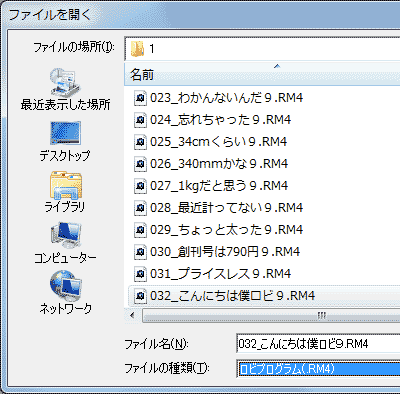Click the file icon of 028_最近計ってない9.RM4
The height and width of the screenshot is (394, 400).
click(x=140, y=208)
